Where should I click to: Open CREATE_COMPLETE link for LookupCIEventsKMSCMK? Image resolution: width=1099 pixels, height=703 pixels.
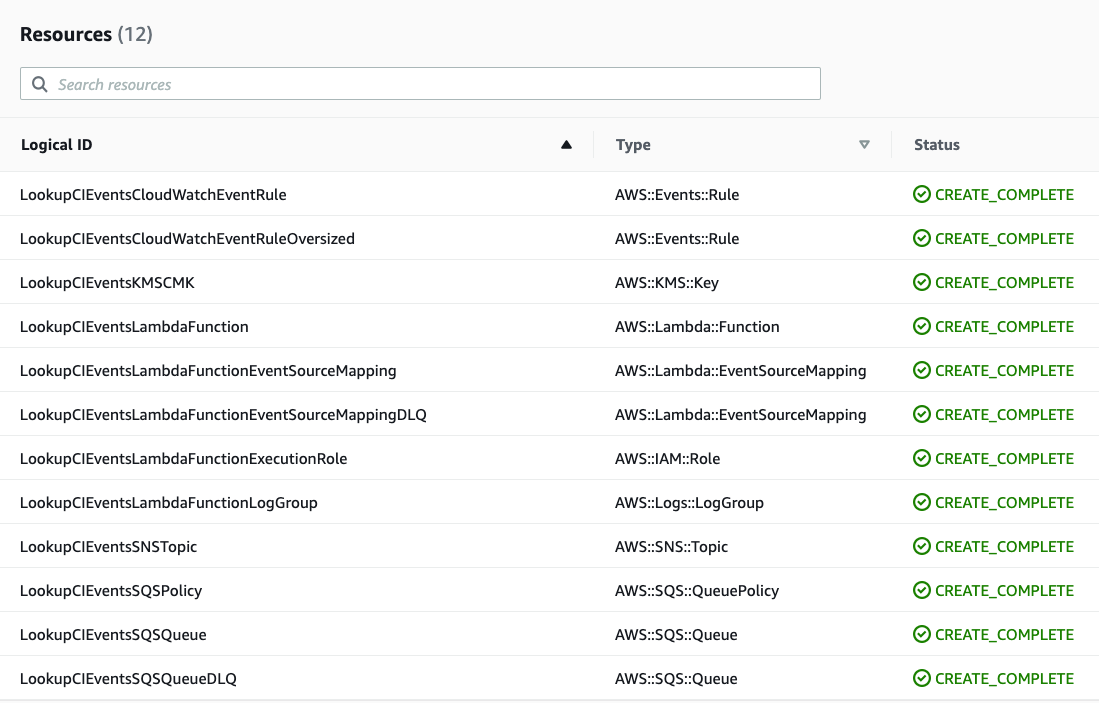coord(1004,282)
